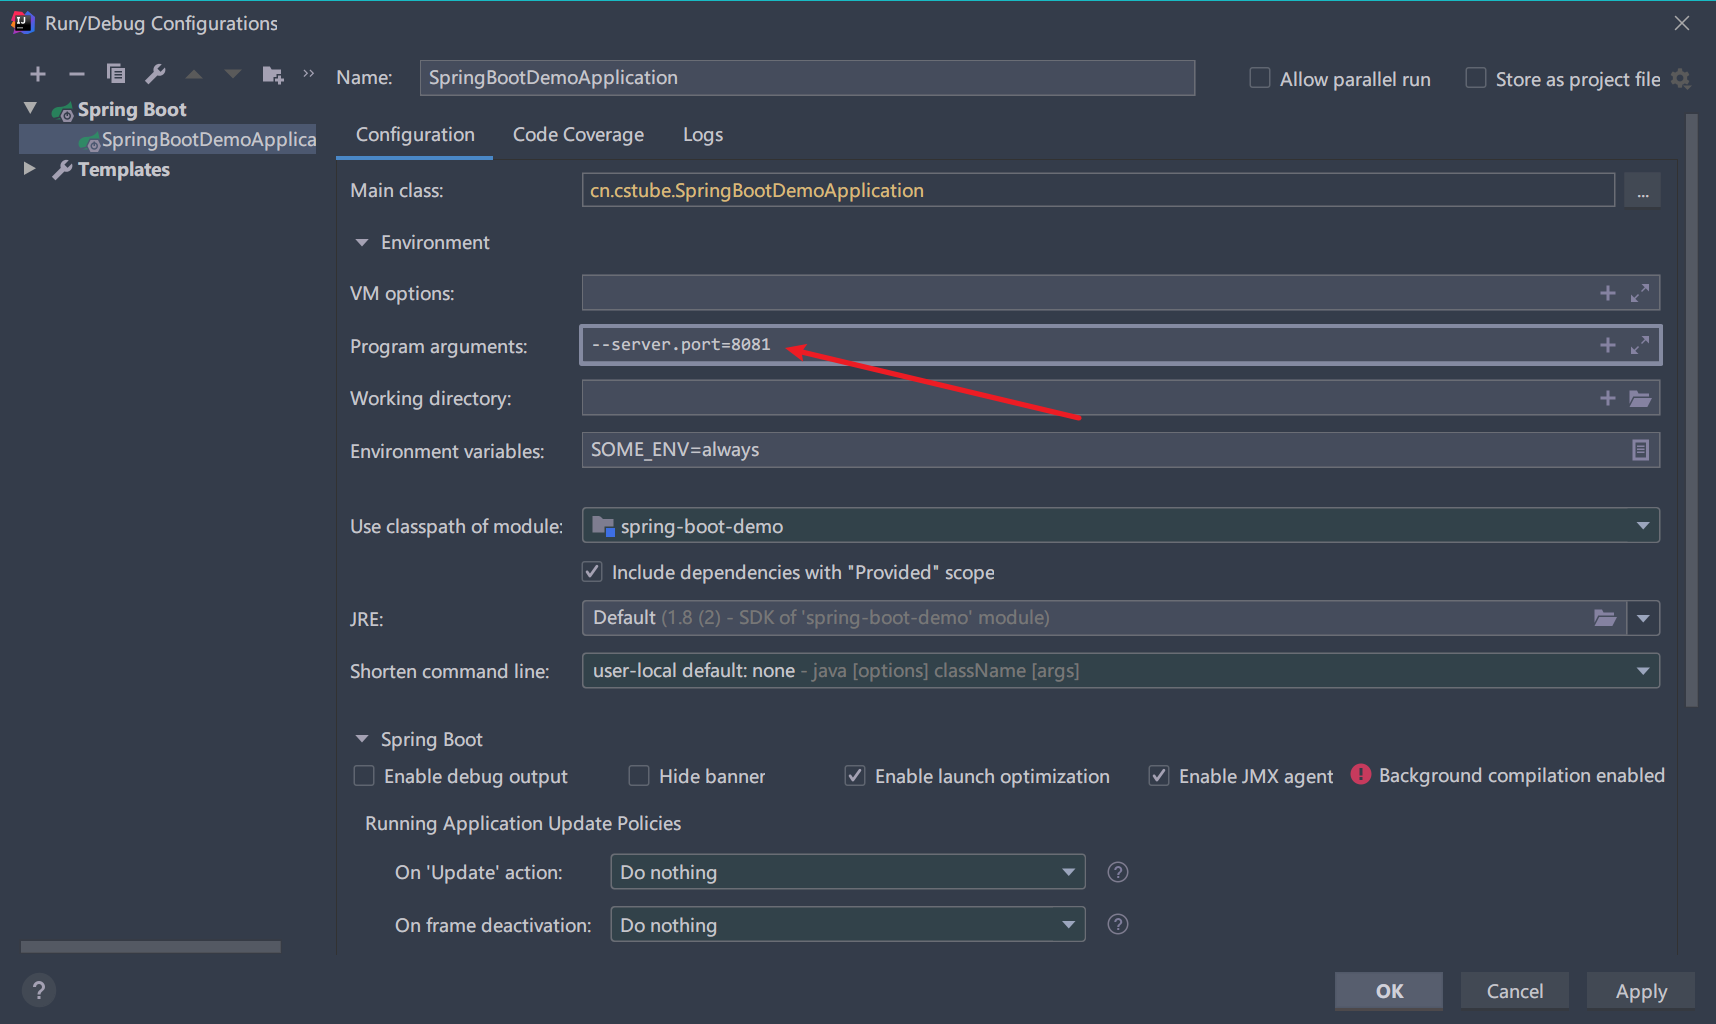Viewport: 1716px width, 1024px height.
Task: Collapse the Environment section
Action: click(362, 243)
